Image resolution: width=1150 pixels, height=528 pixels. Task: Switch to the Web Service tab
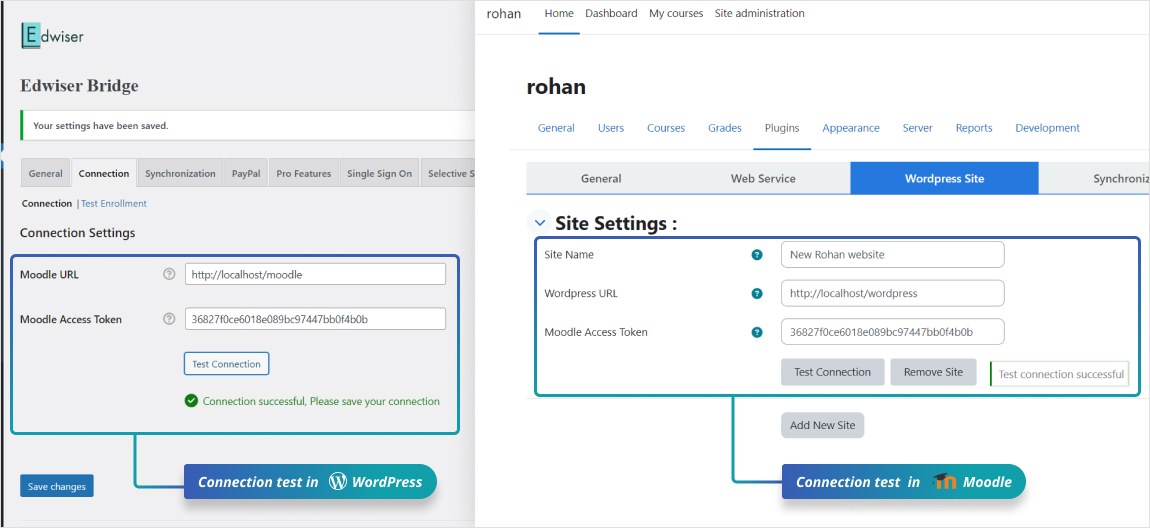pos(763,178)
